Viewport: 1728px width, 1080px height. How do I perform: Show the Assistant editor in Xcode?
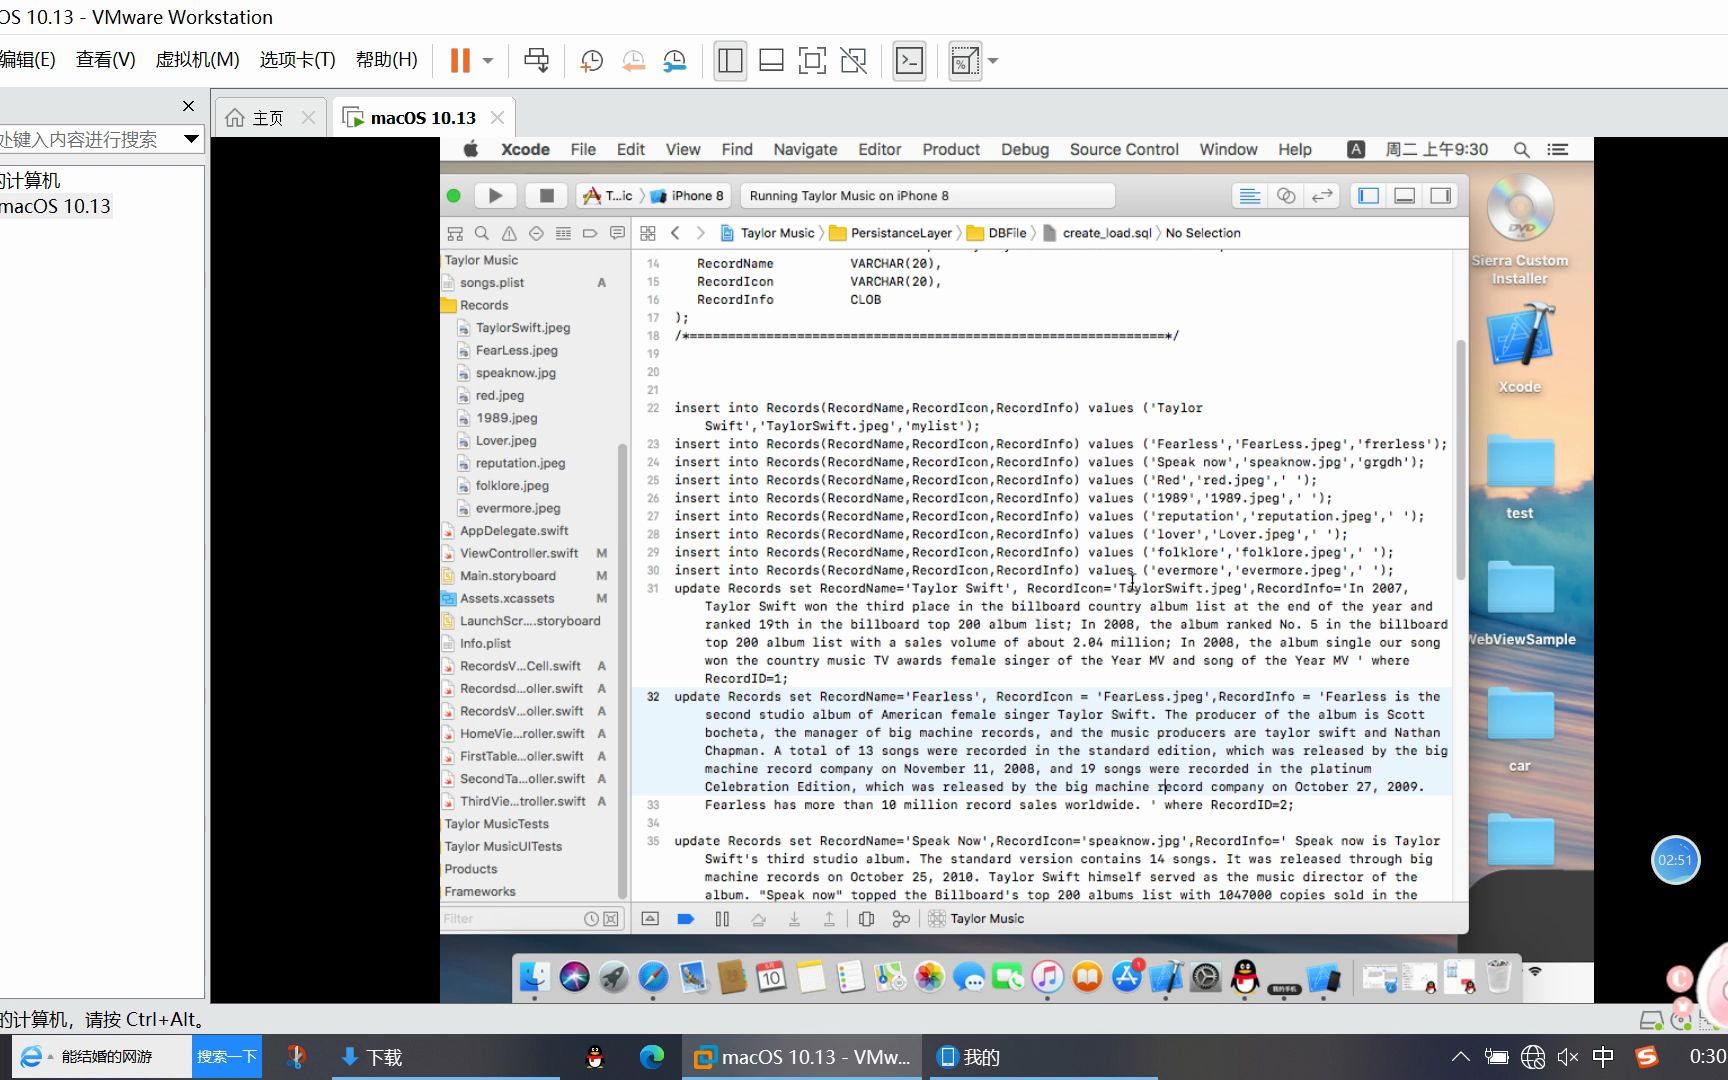tap(1286, 196)
